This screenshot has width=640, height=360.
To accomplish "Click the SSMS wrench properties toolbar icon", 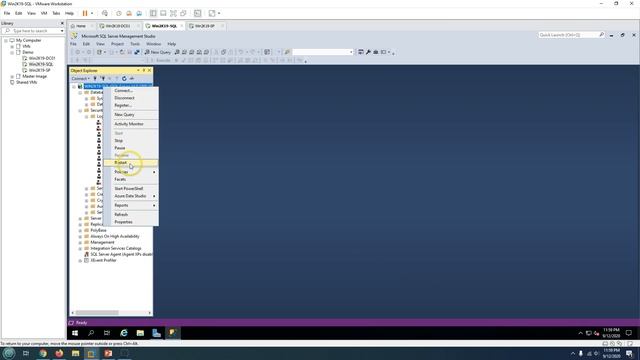I will 368,52.
